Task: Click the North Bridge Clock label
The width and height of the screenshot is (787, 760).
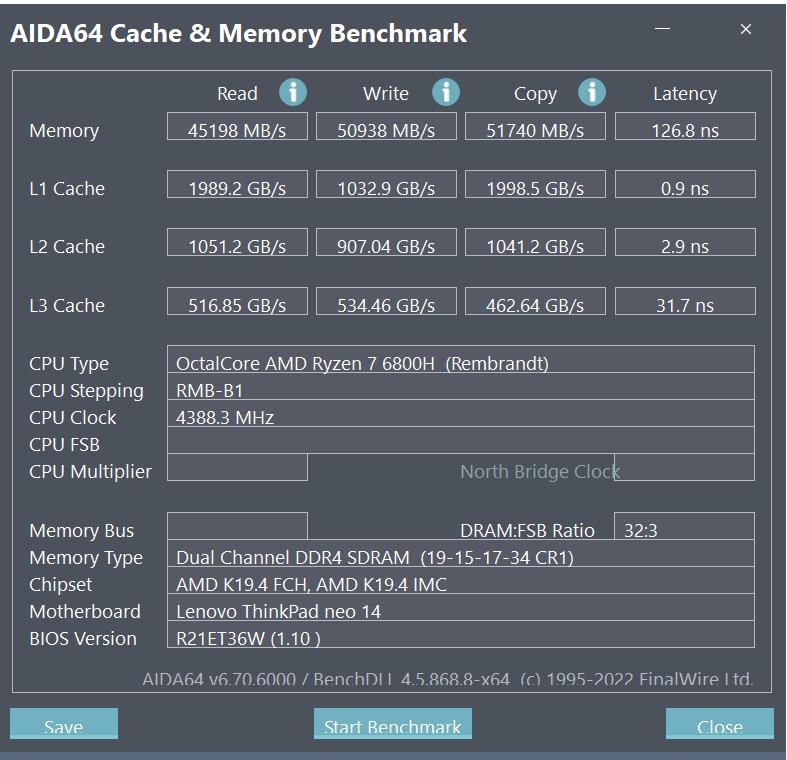Action: pos(540,472)
